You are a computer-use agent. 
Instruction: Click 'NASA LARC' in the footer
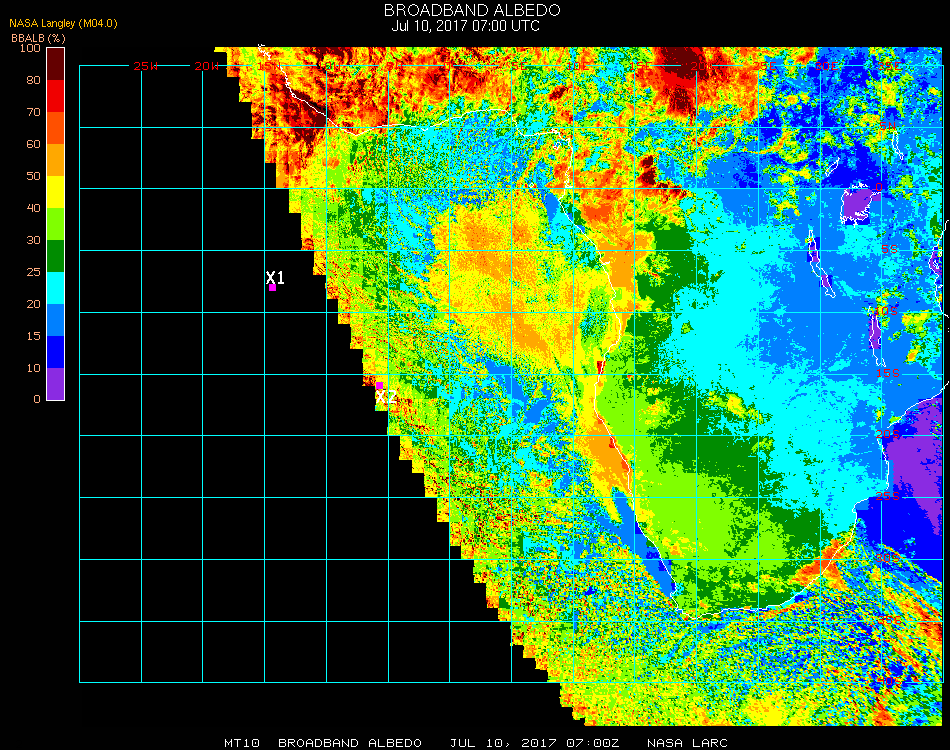(x=687, y=743)
